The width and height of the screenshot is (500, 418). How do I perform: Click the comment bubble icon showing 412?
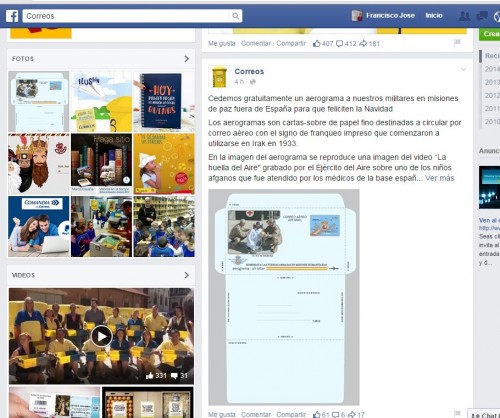339,44
